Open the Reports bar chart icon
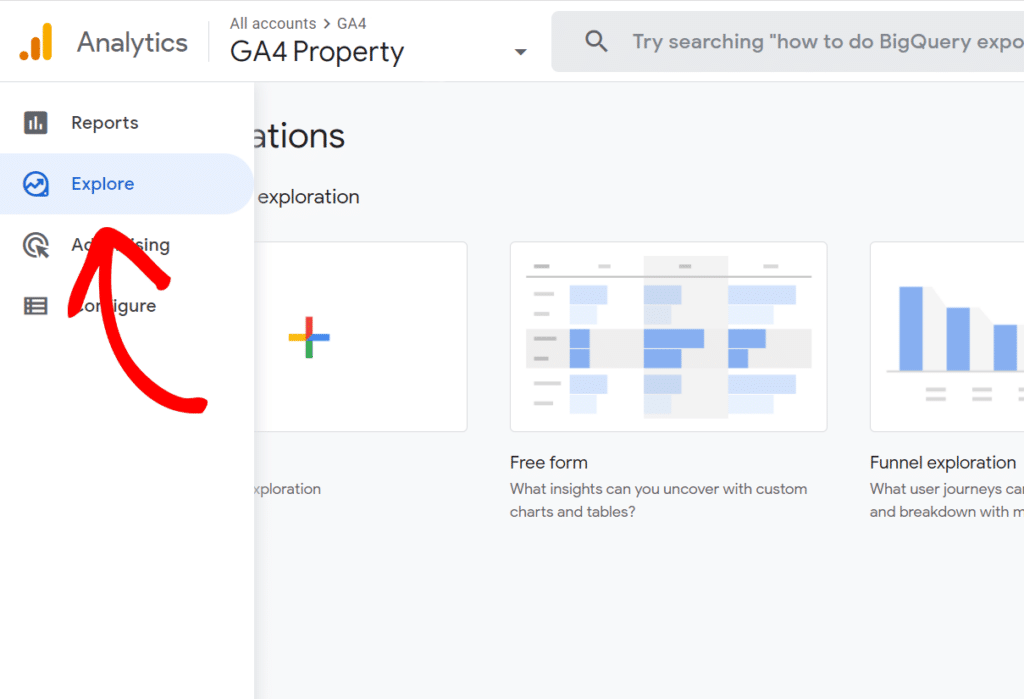The width and height of the screenshot is (1024, 699). (x=36, y=123)
